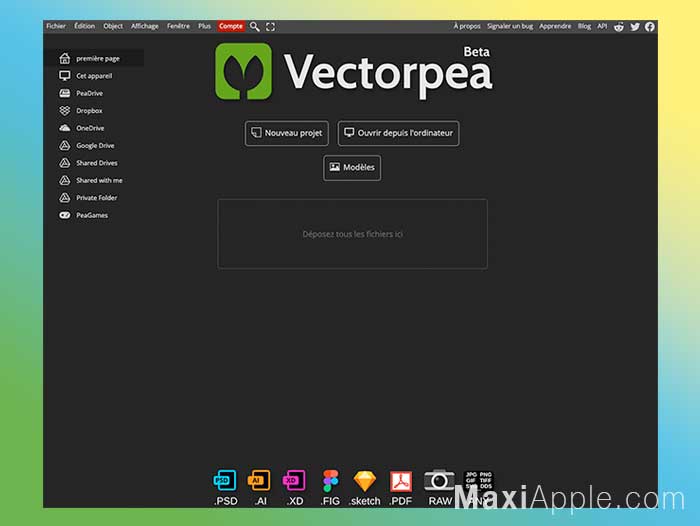Select première page label in sidebar

point(98,58)
